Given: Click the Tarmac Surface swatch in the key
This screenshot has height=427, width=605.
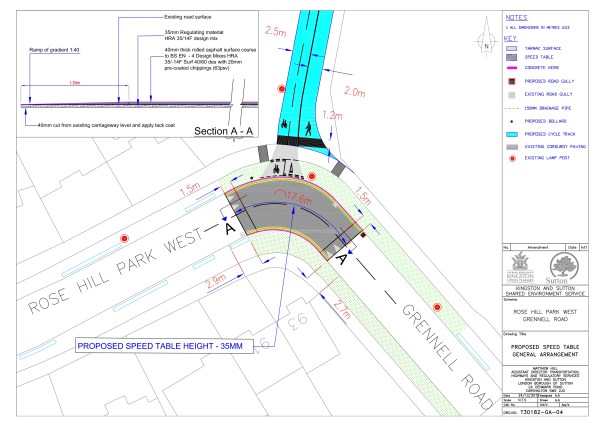Looking at the screenshot, I should (x=511, y=49).
